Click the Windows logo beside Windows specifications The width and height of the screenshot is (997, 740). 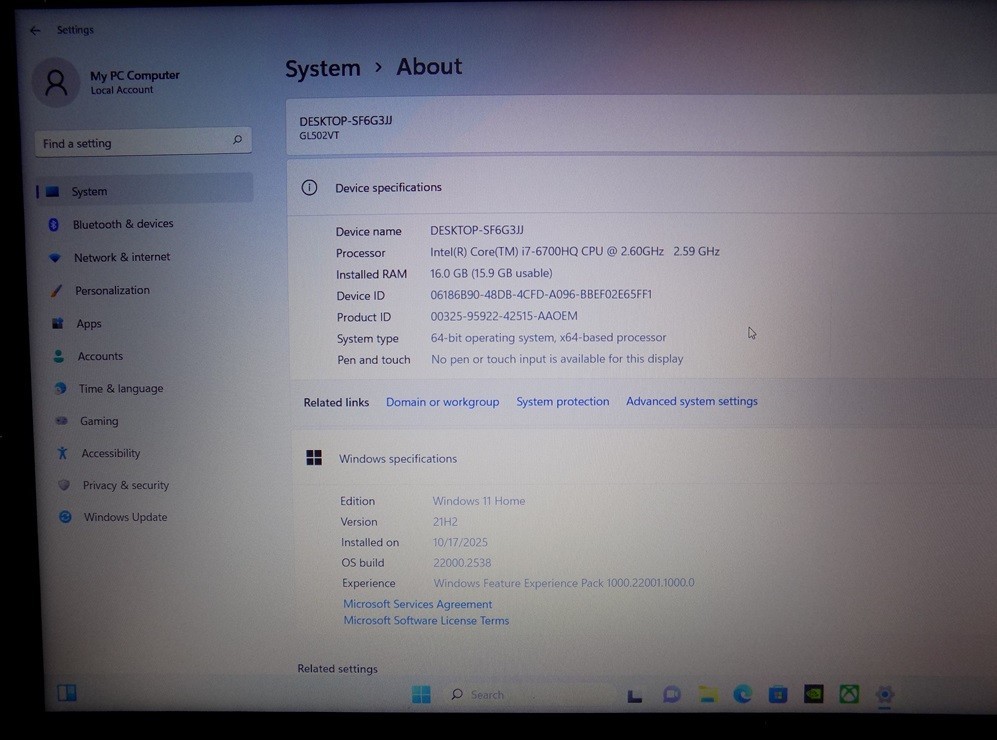(314, 458)
